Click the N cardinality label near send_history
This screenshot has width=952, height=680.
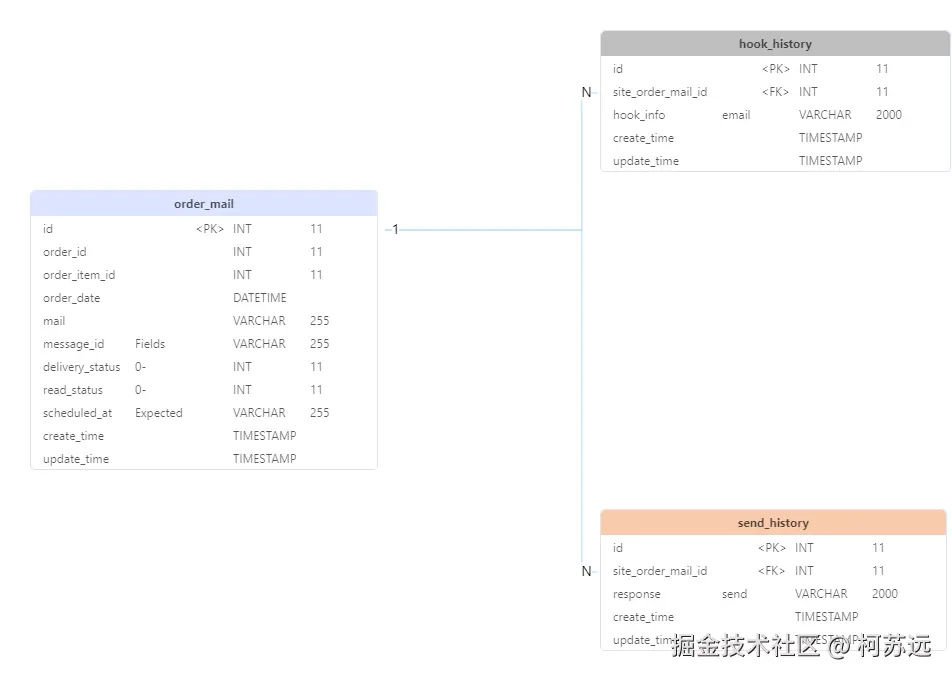pos(586,571)
